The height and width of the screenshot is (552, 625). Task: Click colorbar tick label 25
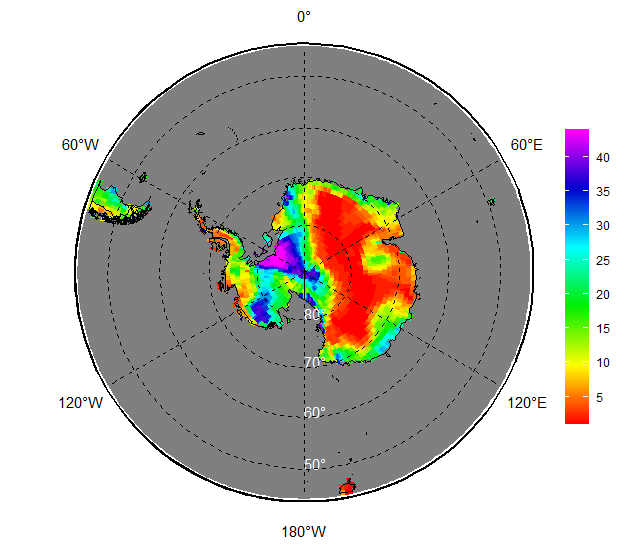(x=603, y=261)
